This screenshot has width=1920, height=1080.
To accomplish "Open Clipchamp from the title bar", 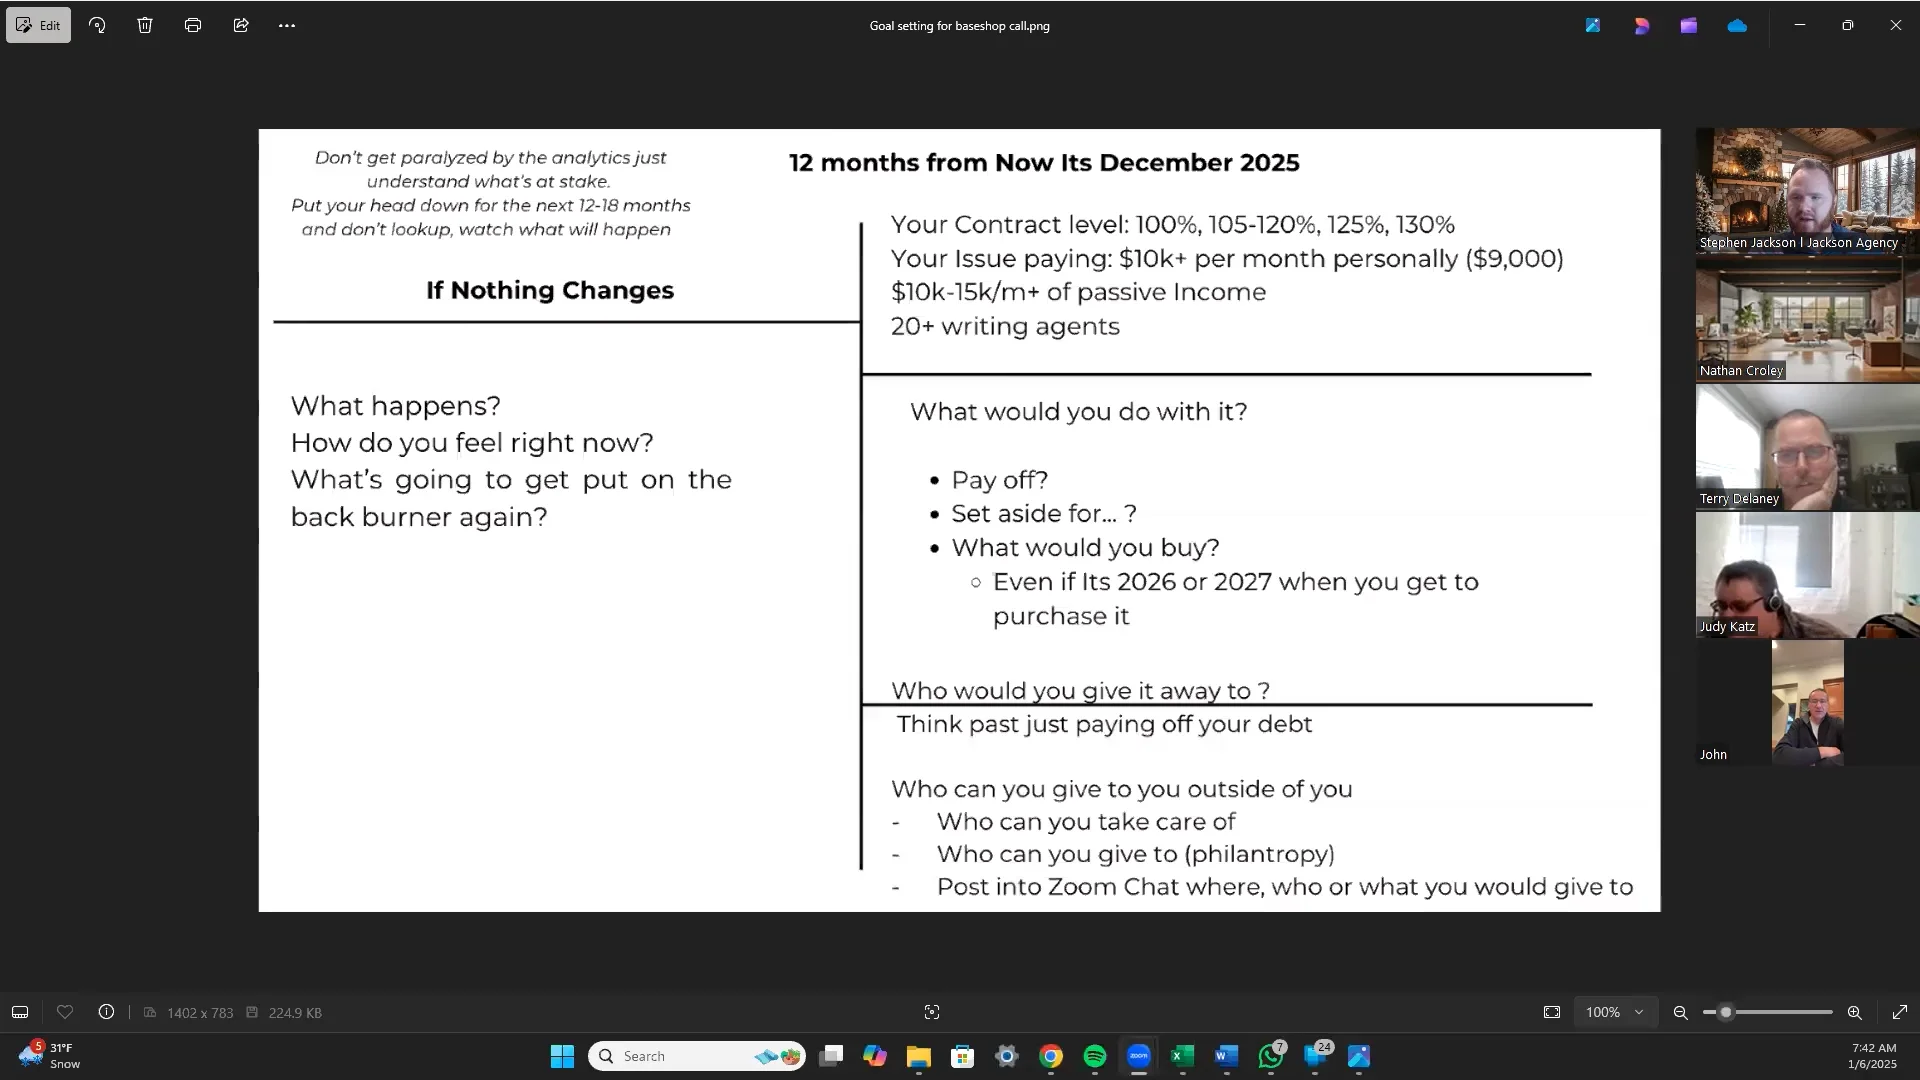I will (x=1689, y=26).
